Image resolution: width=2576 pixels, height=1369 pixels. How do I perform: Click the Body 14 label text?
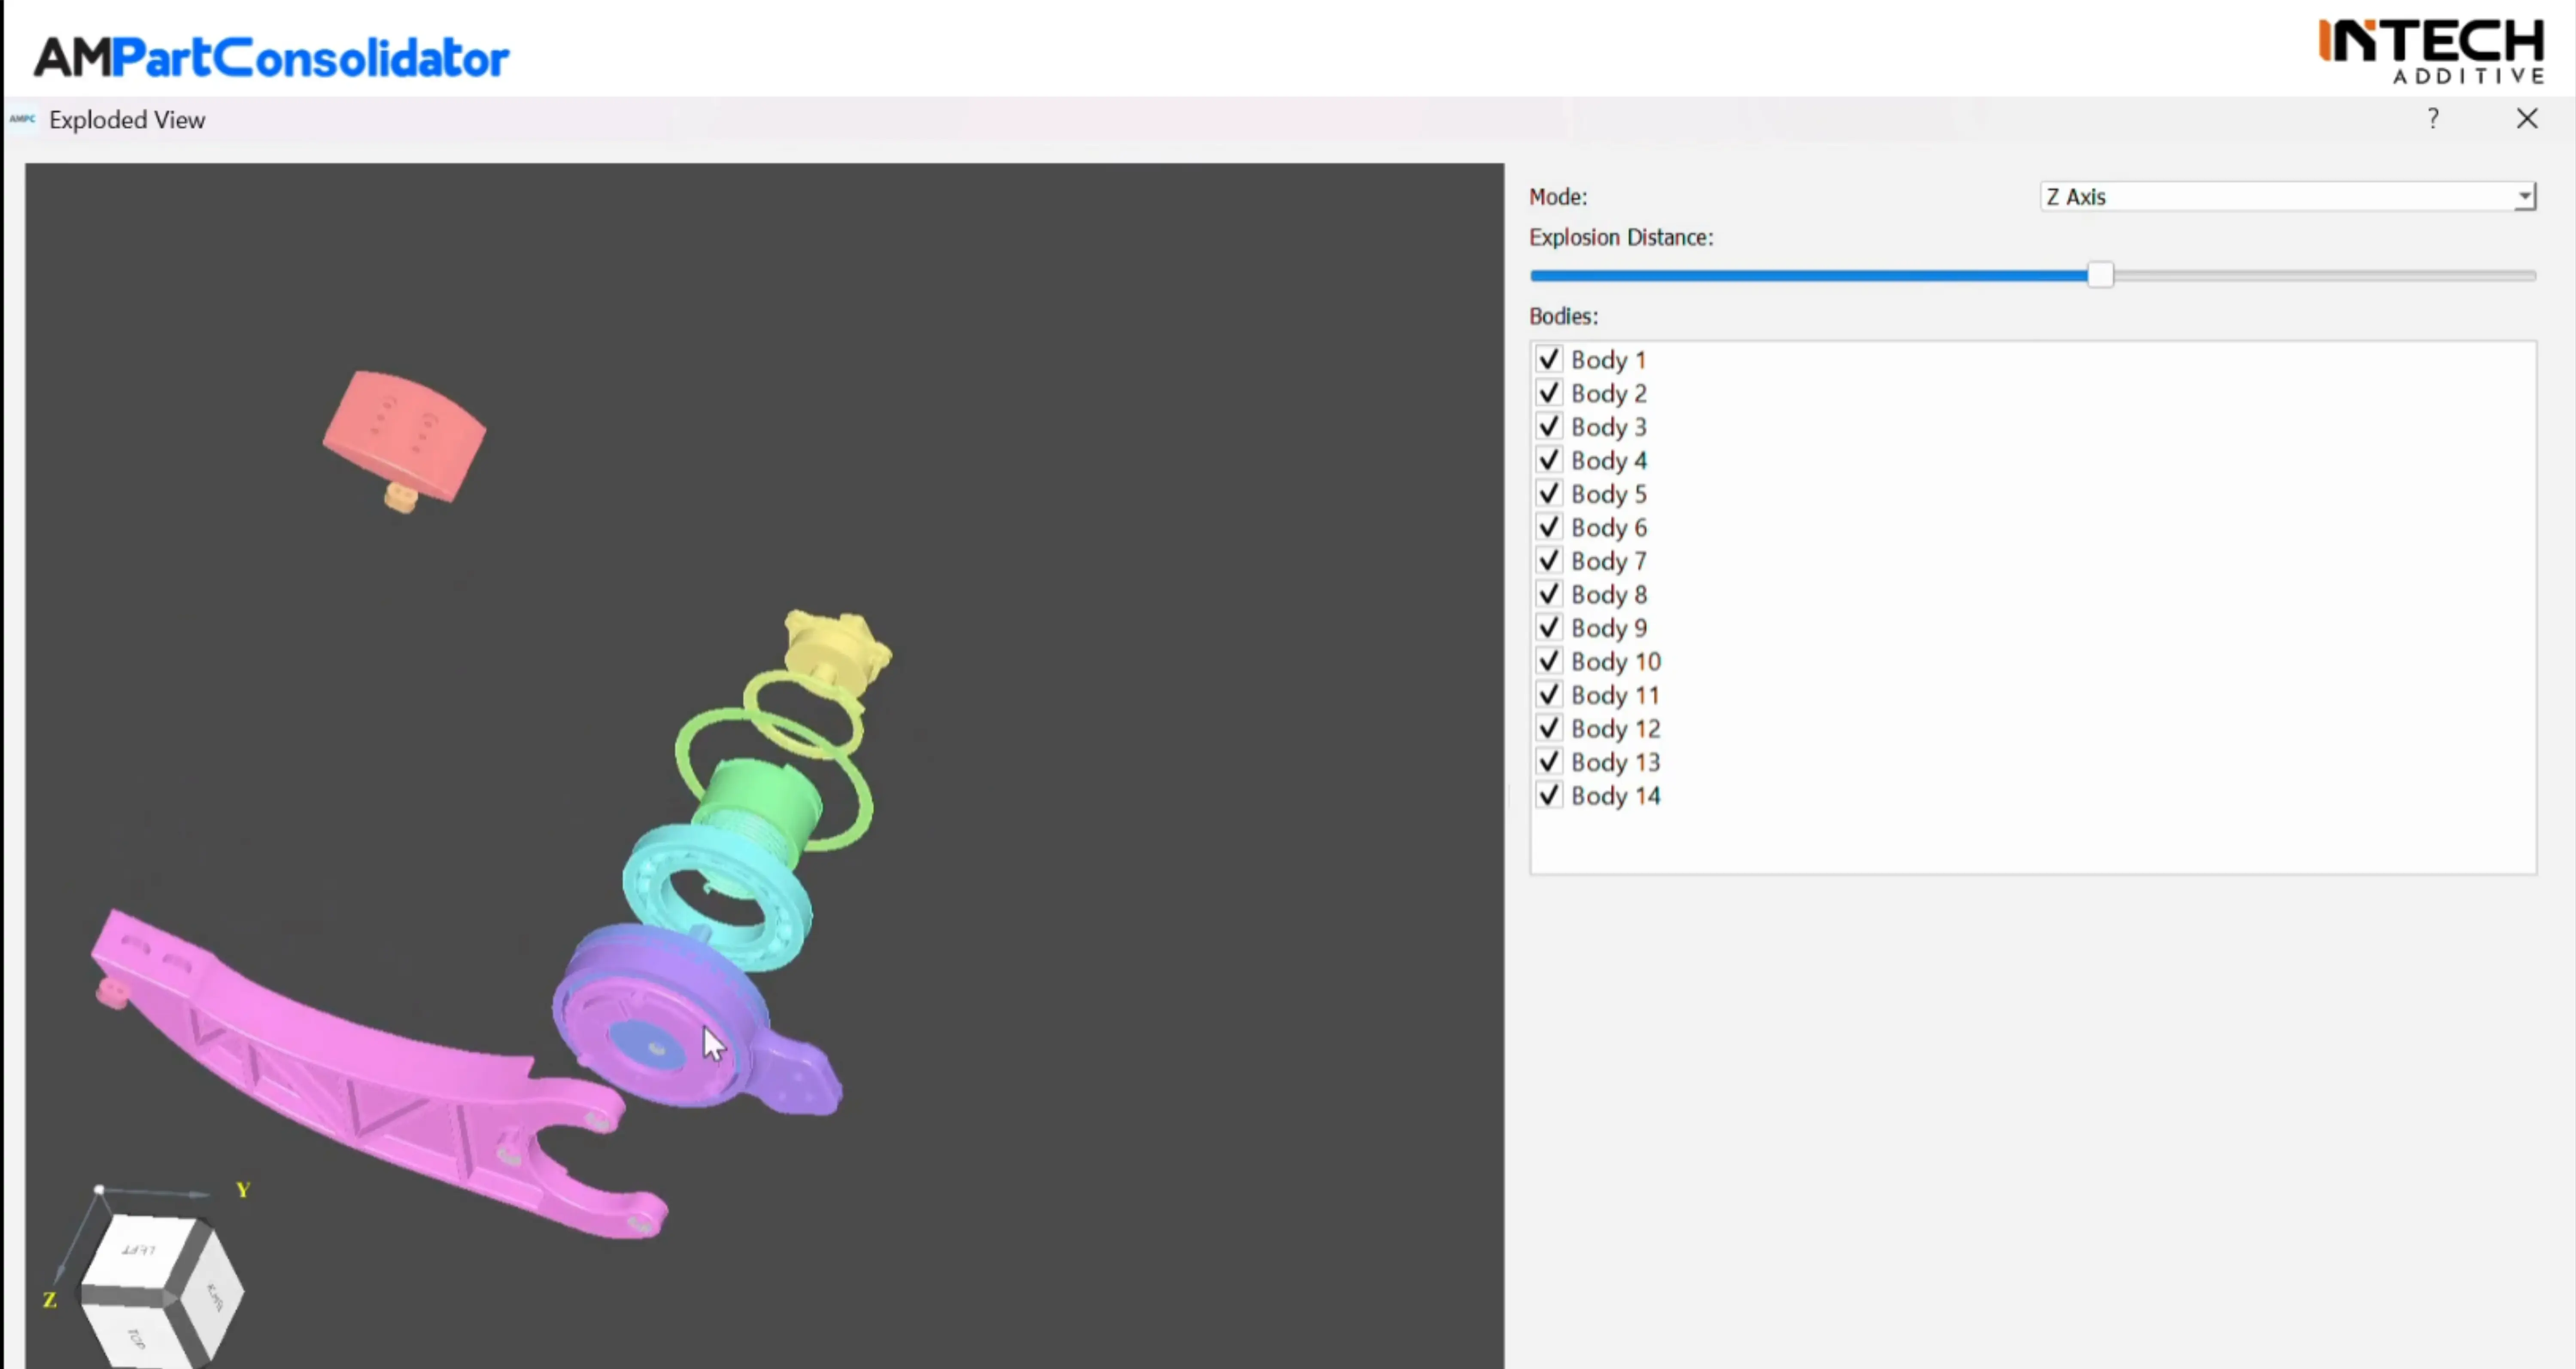tap(1616, 796)
